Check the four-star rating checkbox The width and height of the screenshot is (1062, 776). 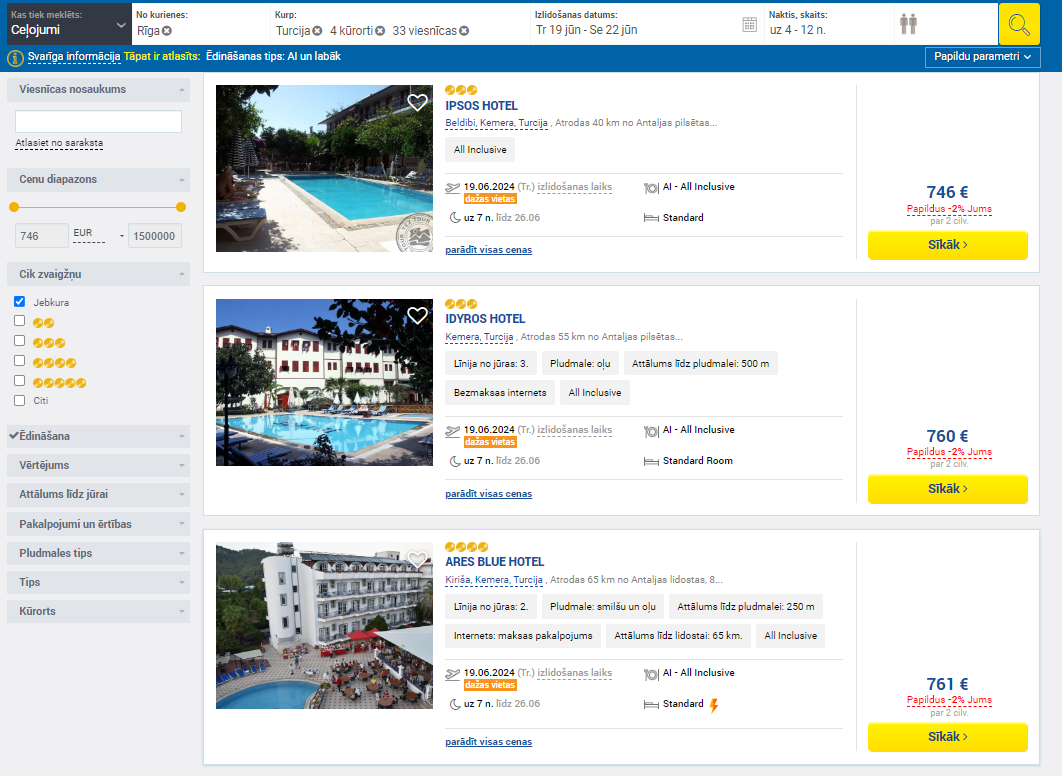[20, 361]
